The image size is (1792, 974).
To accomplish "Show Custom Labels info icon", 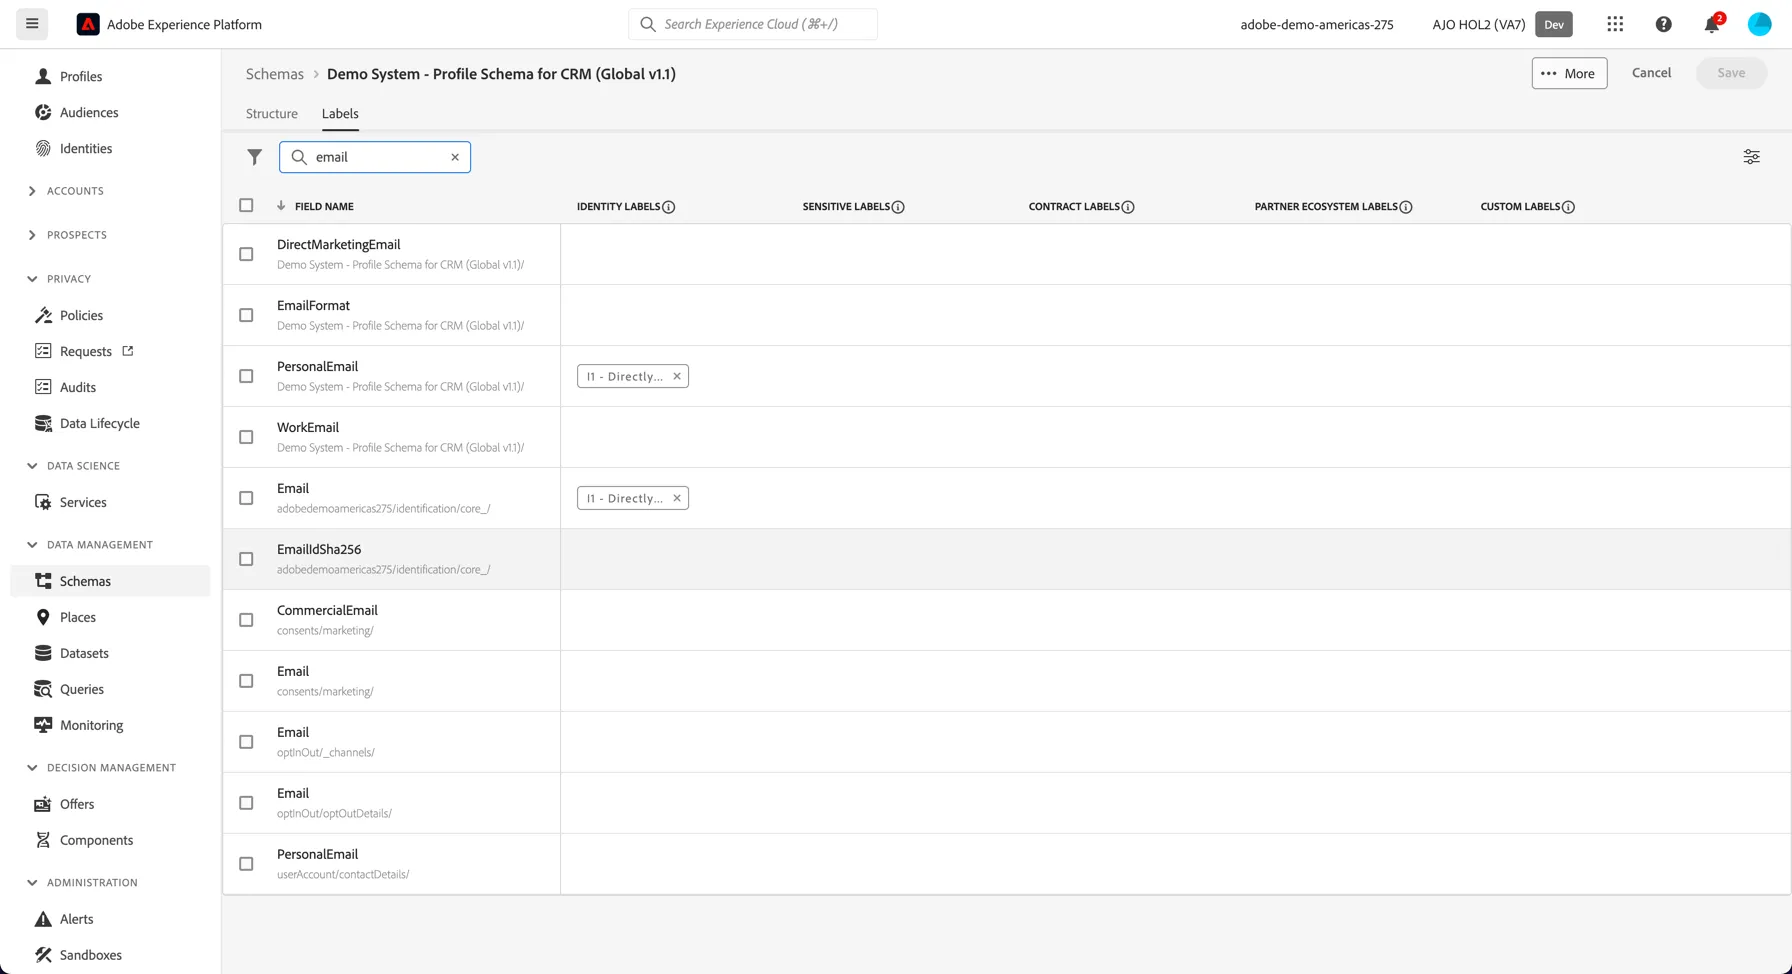I will click(x=1568, y=207).
